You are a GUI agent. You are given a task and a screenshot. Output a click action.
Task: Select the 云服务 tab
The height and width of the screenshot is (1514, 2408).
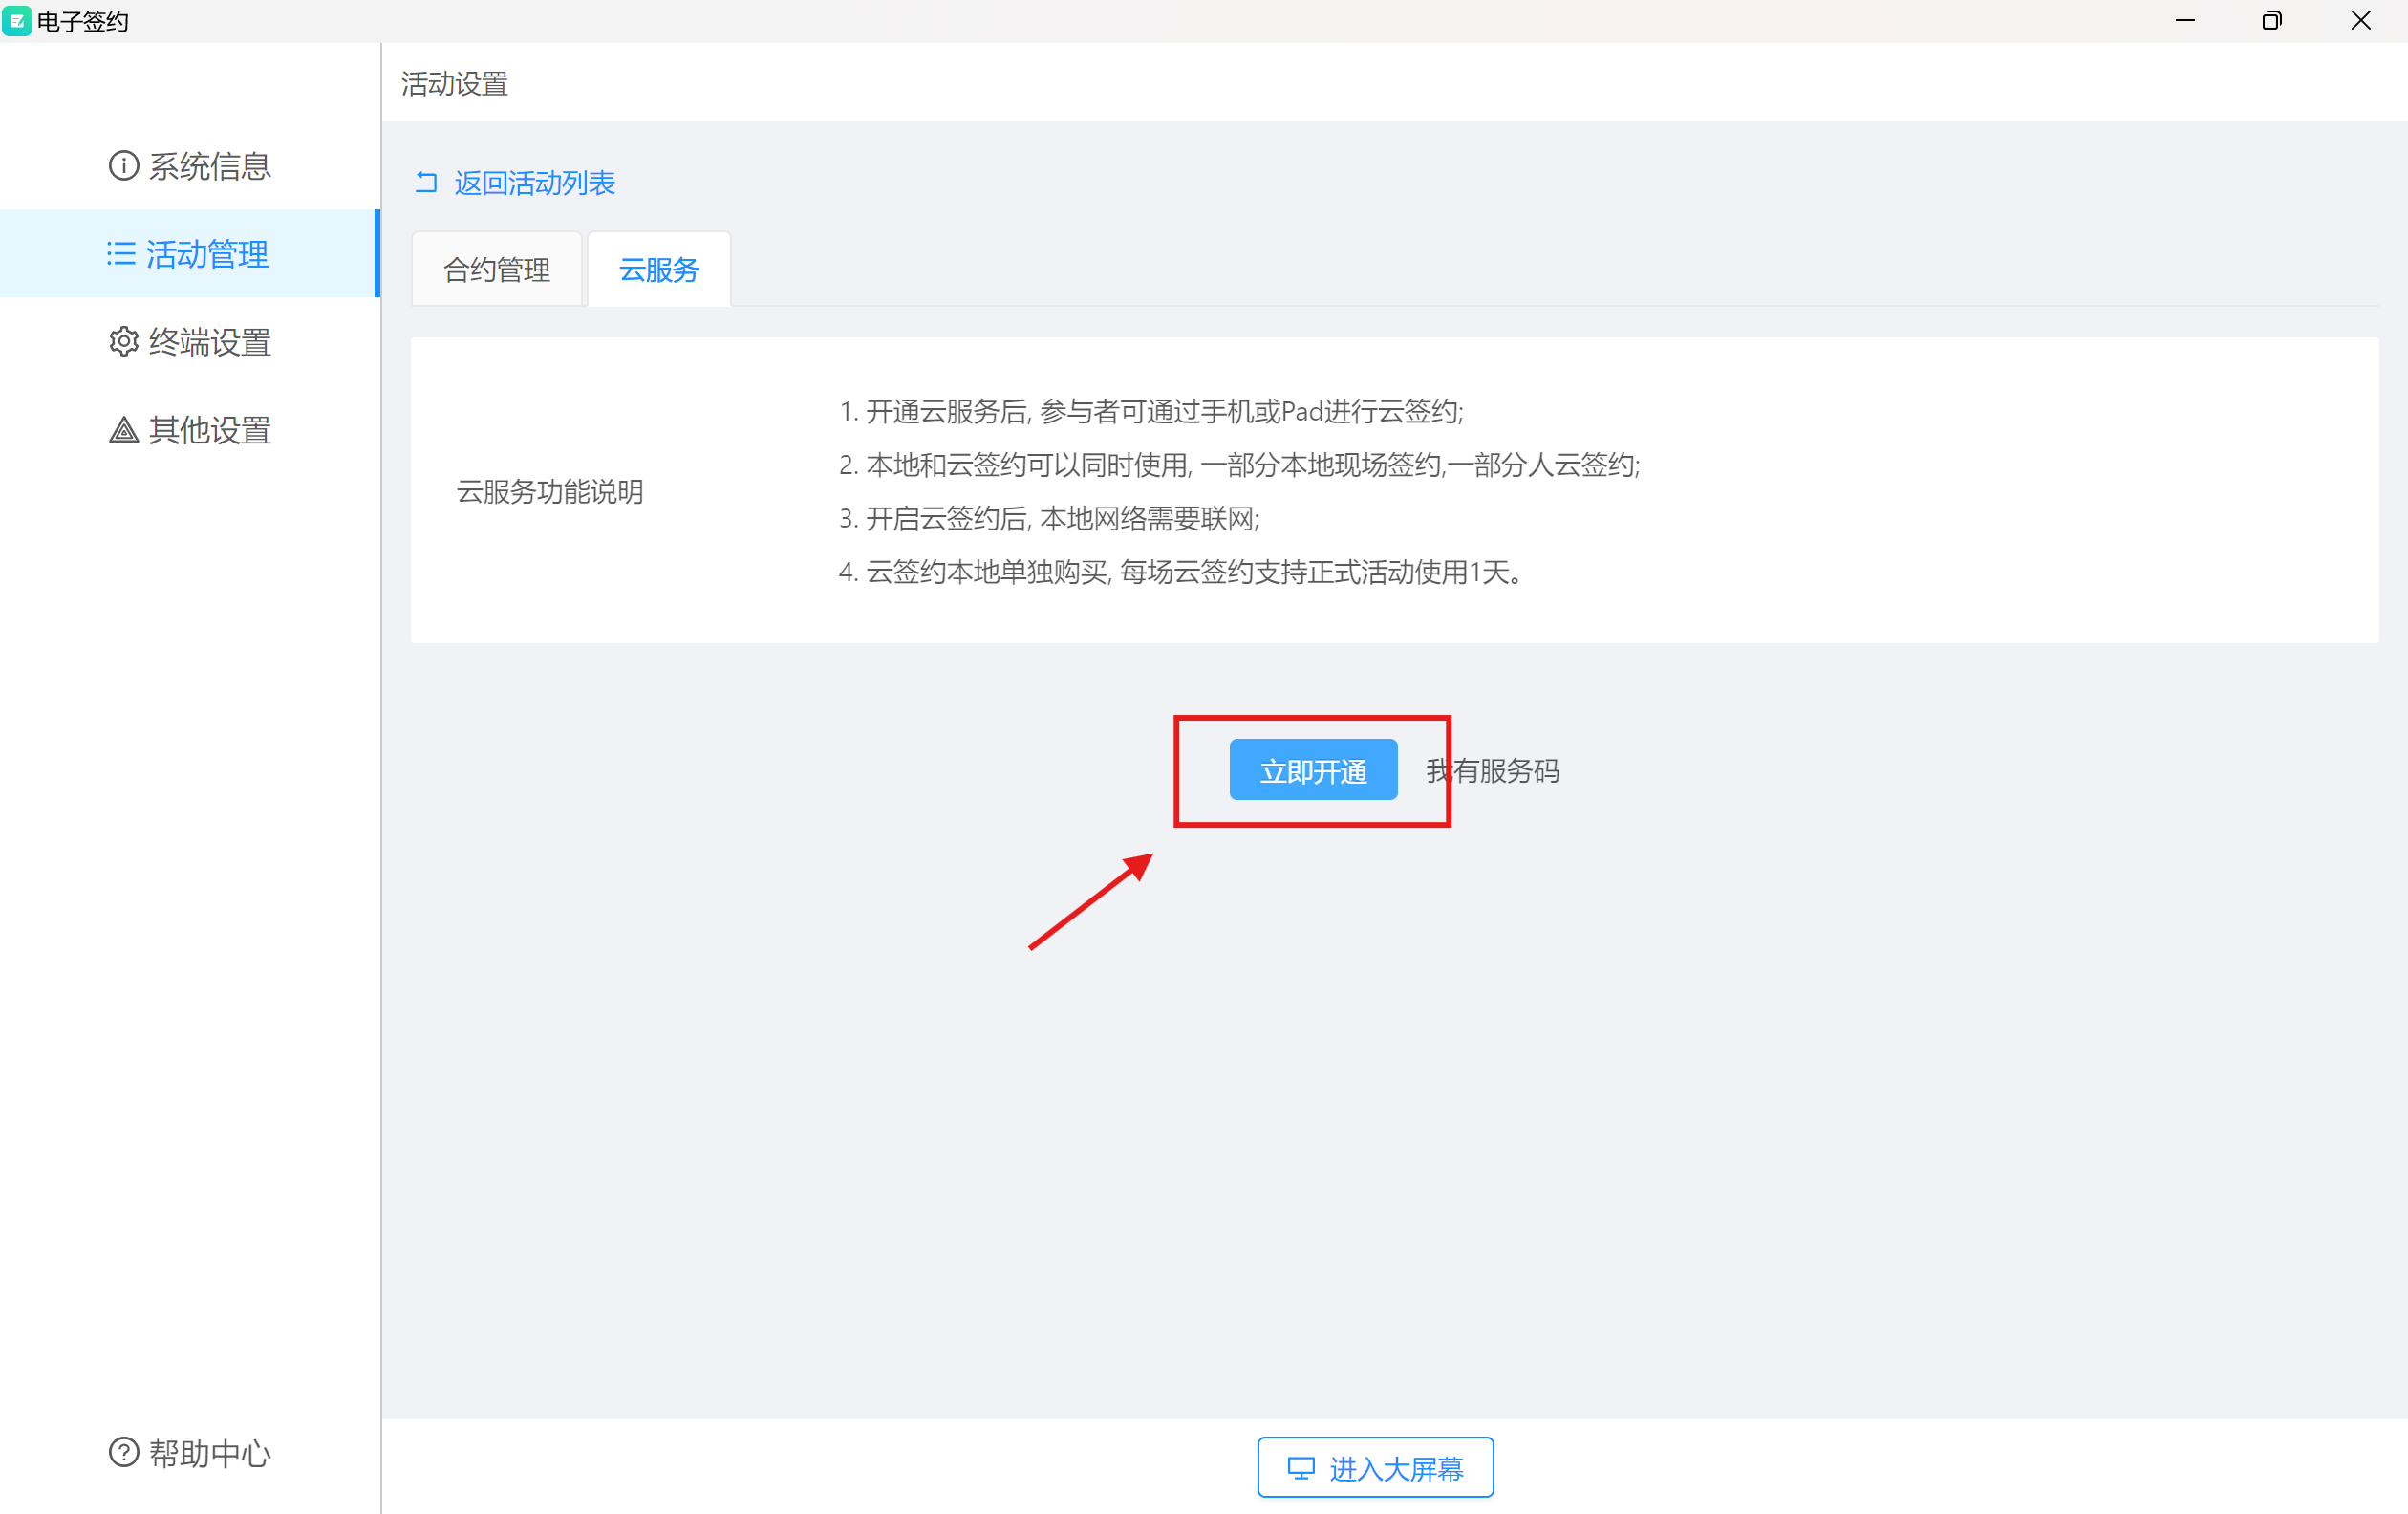click(659, 270)
